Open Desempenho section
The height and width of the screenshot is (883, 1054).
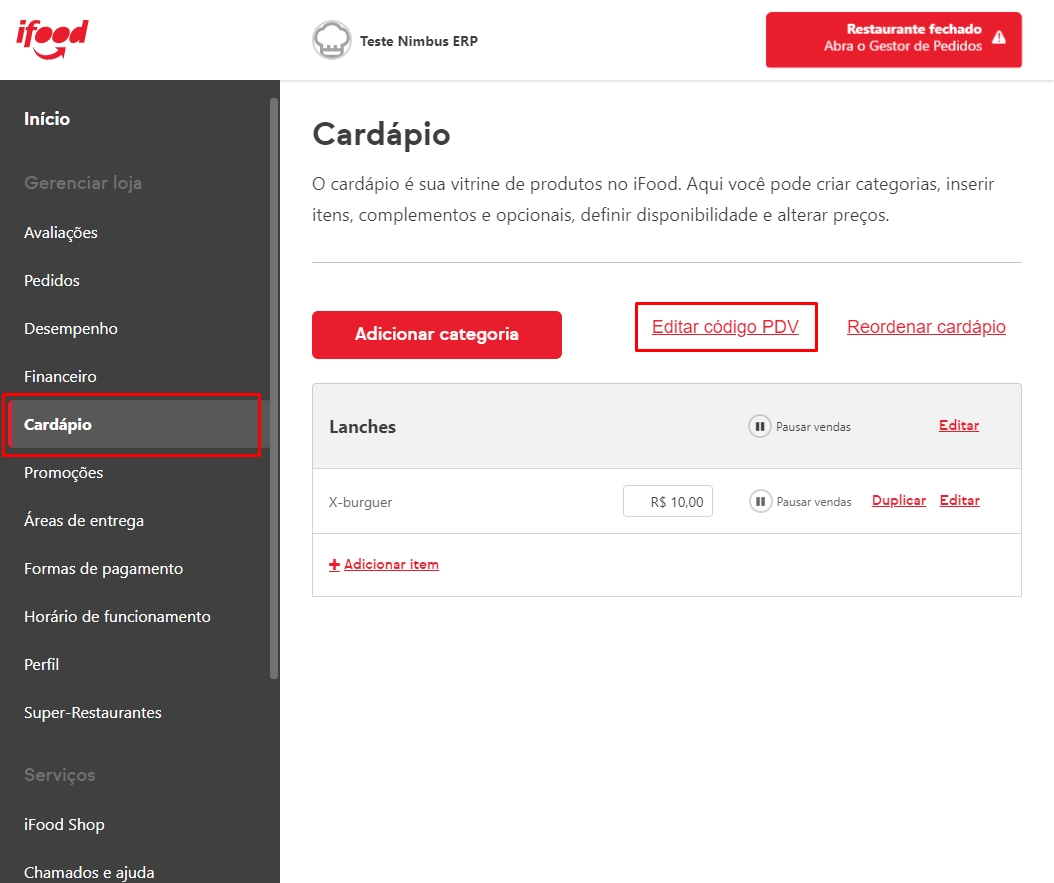pyautogui.click(x=71, y=329)
